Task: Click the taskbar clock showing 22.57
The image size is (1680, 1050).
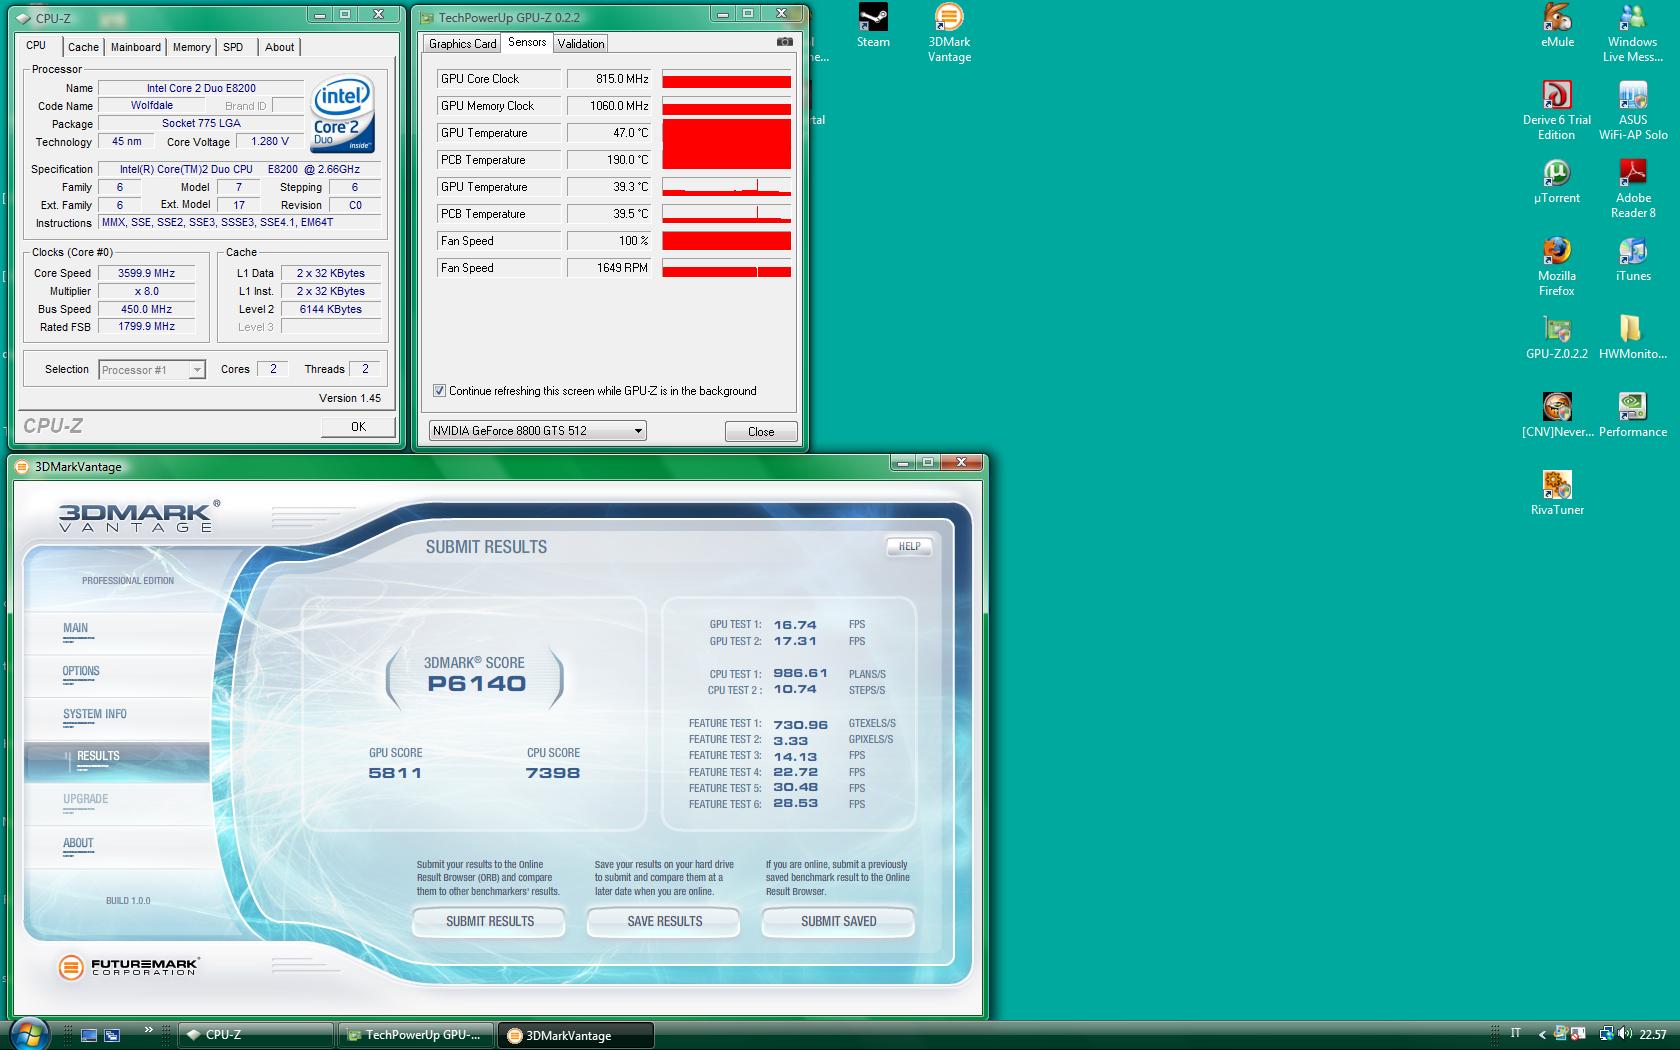Action: pos(1653,1035)
